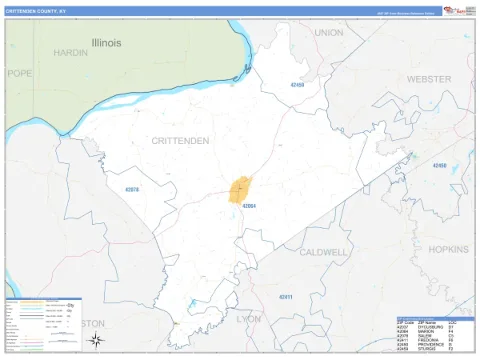Click the 'CRITTENDEN COUNTY, KY' title text
This screenshot has height=360, width=480.
tap(36, 11)
